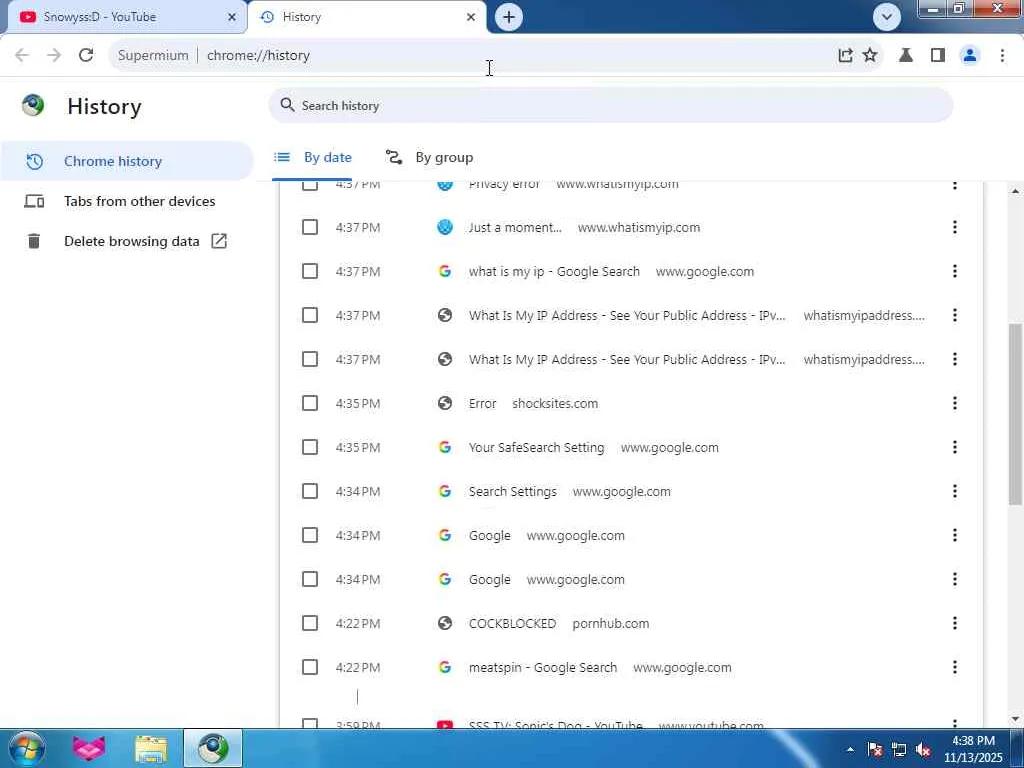
Task: Open Delete browsing data
Action: pos(126,241)
